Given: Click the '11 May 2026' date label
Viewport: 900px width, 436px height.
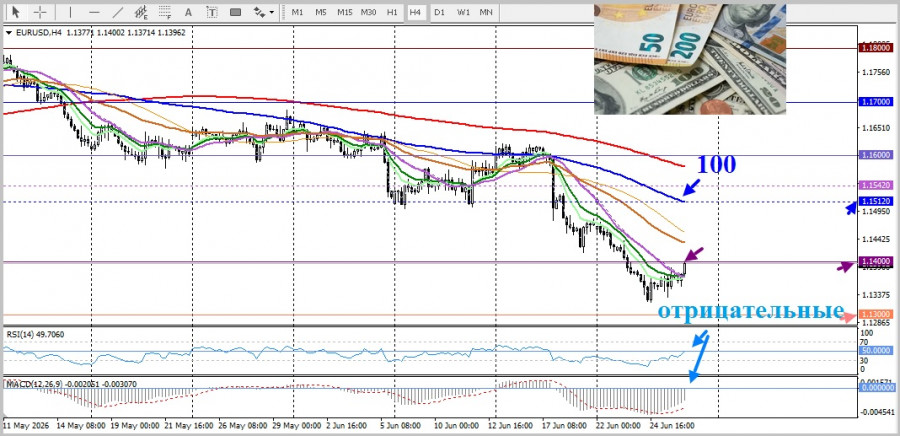Looking at the screenshot, I should click(26, 426).
